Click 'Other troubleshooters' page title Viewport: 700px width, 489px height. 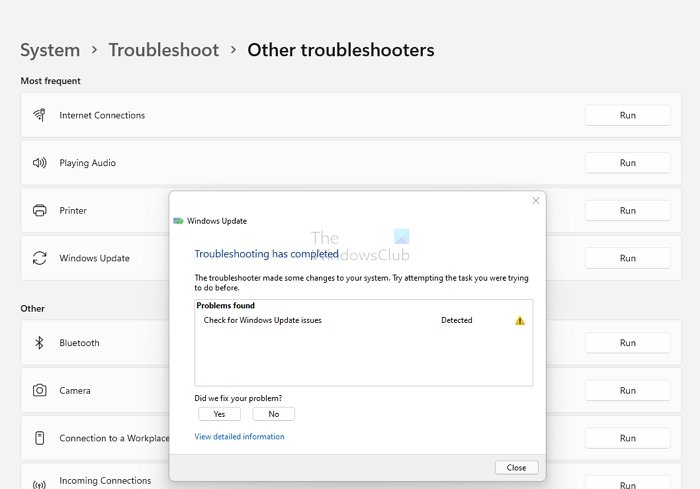341,50
